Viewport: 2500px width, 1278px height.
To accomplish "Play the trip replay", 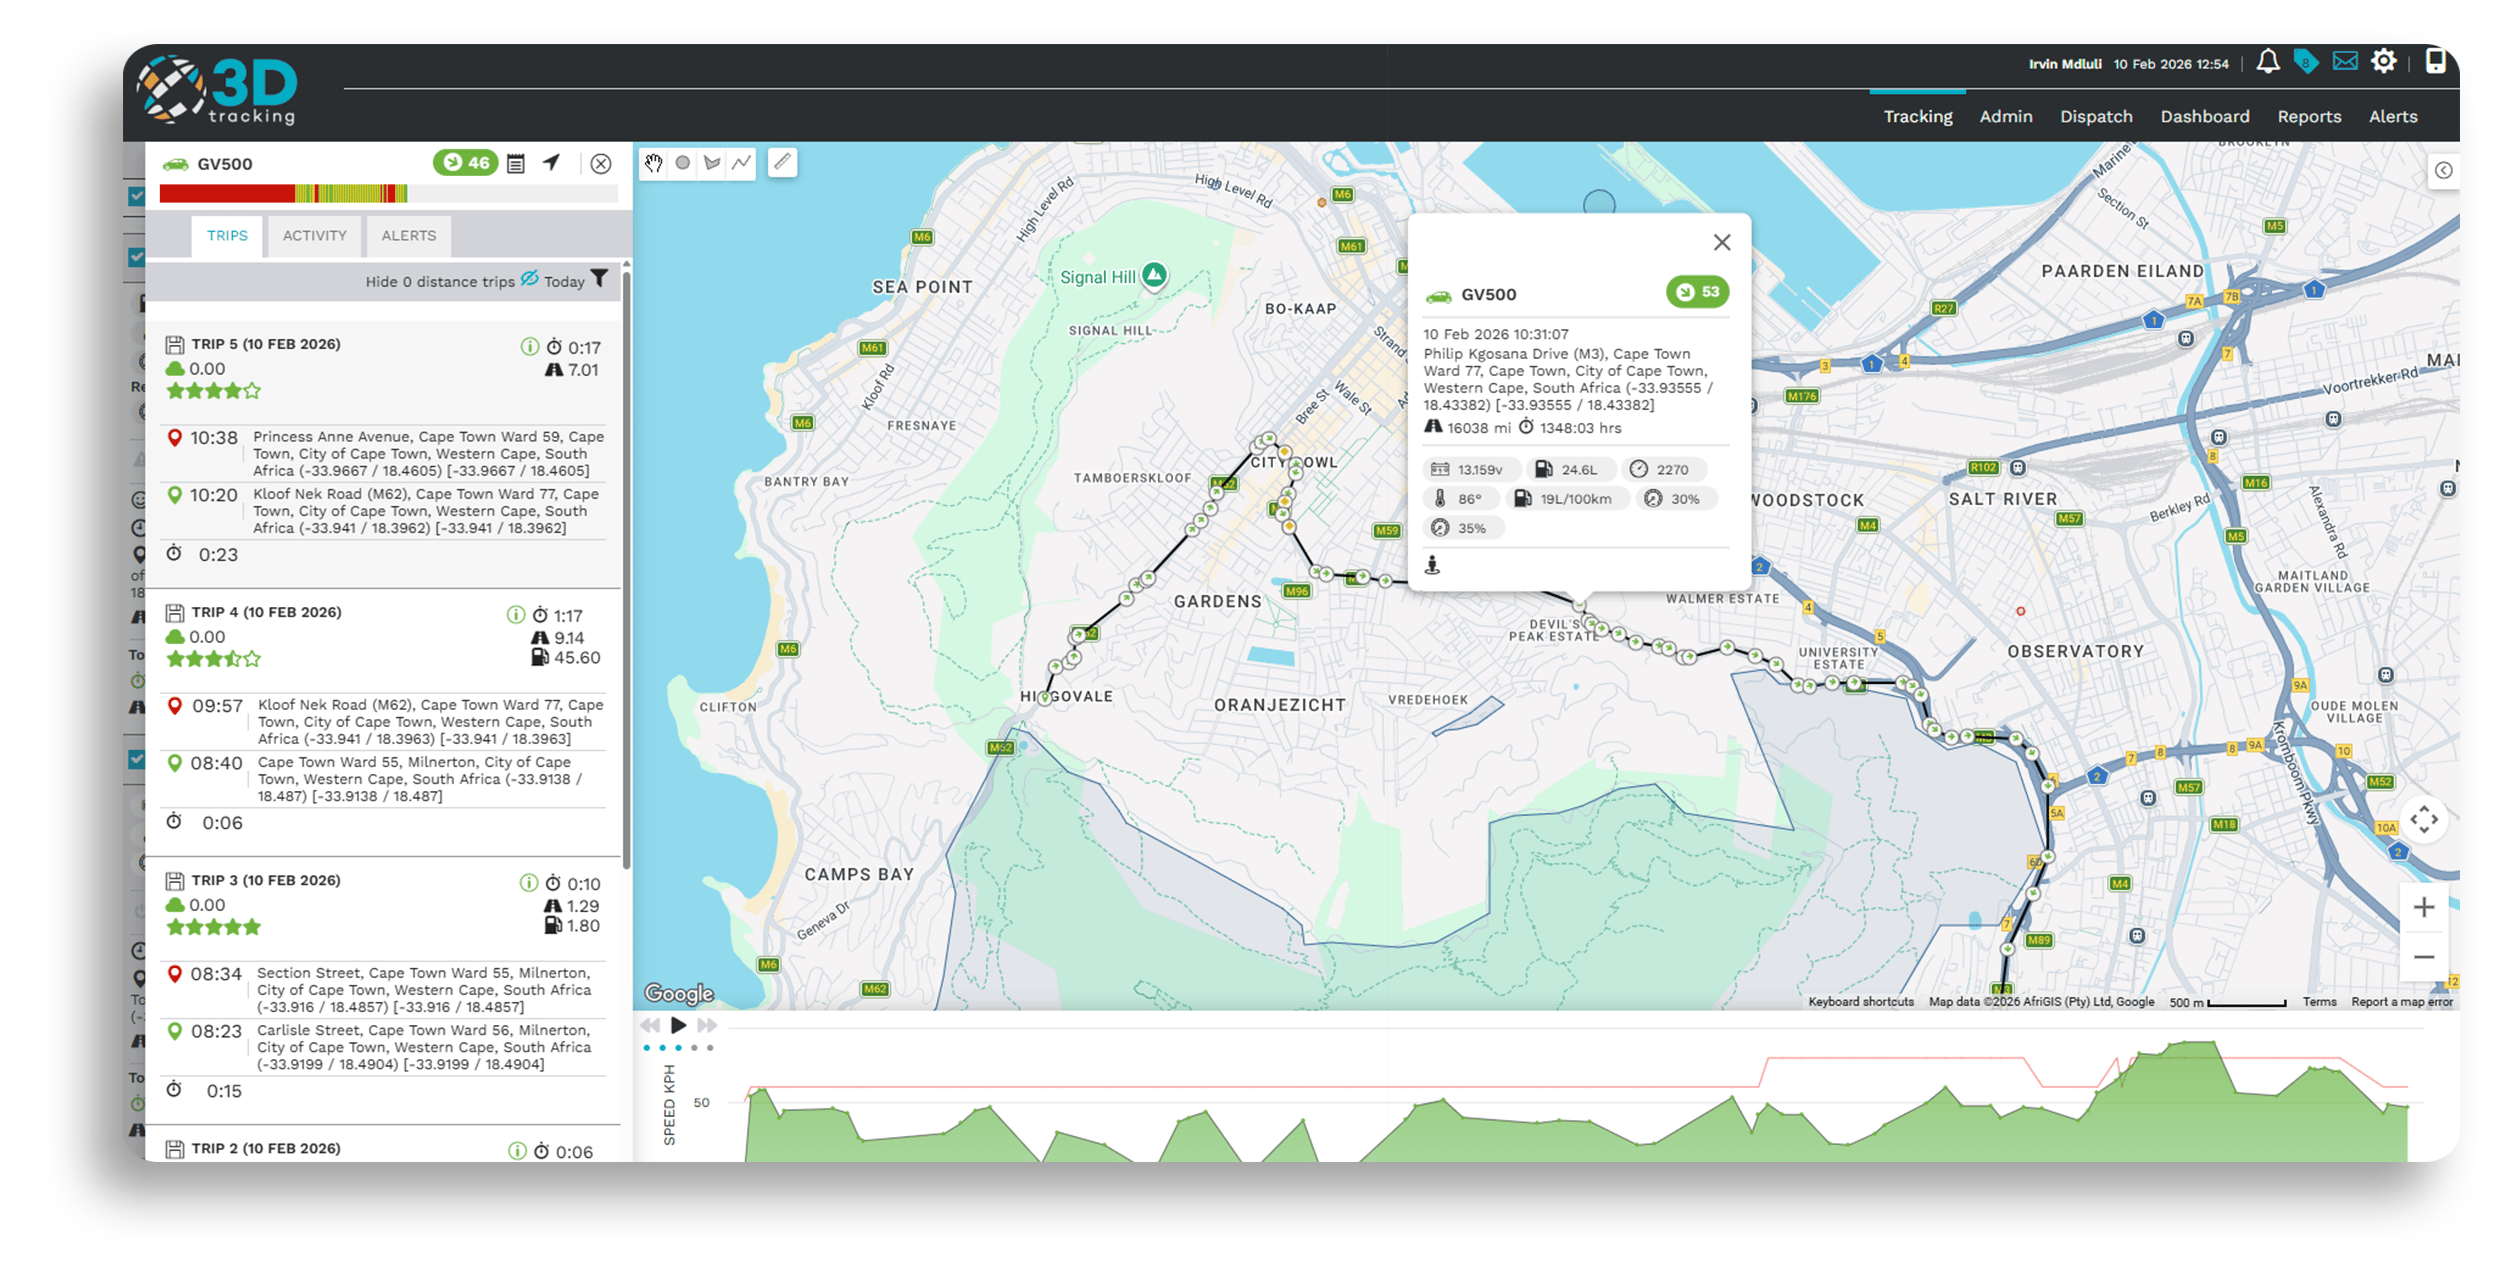I will (x=678, y=1025).
